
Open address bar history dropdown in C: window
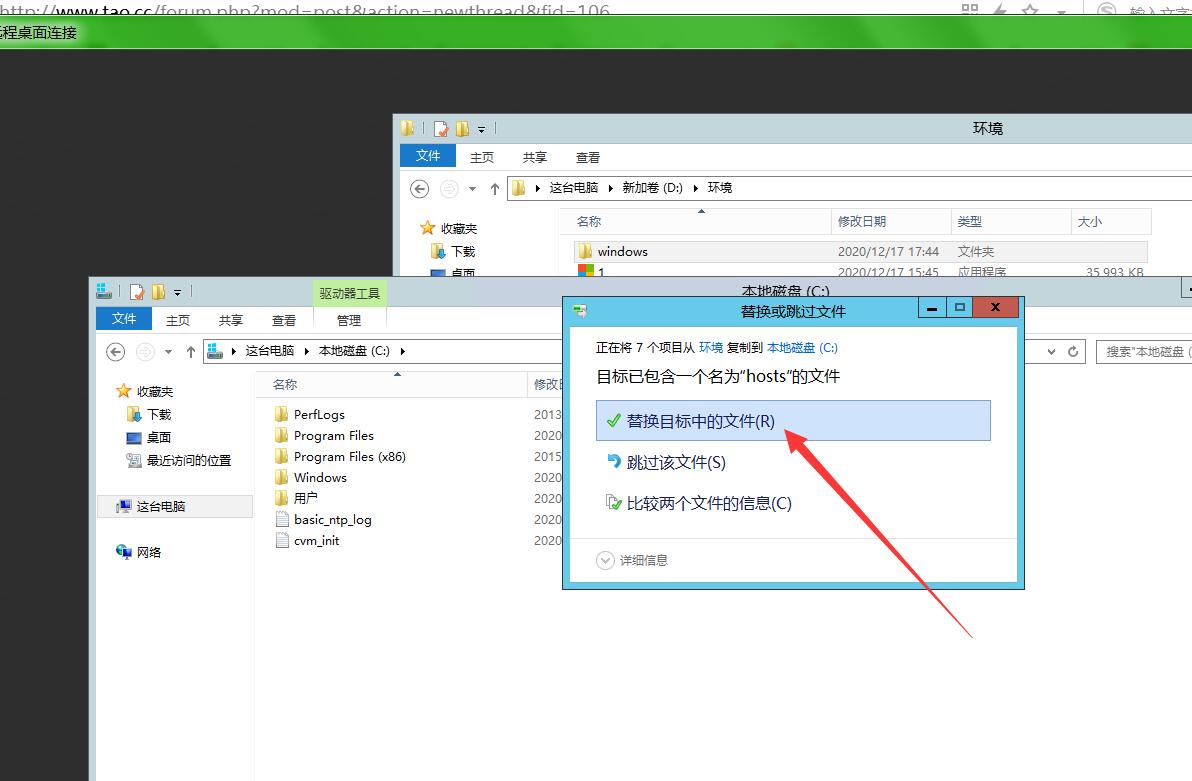[x=1051, y=351]
